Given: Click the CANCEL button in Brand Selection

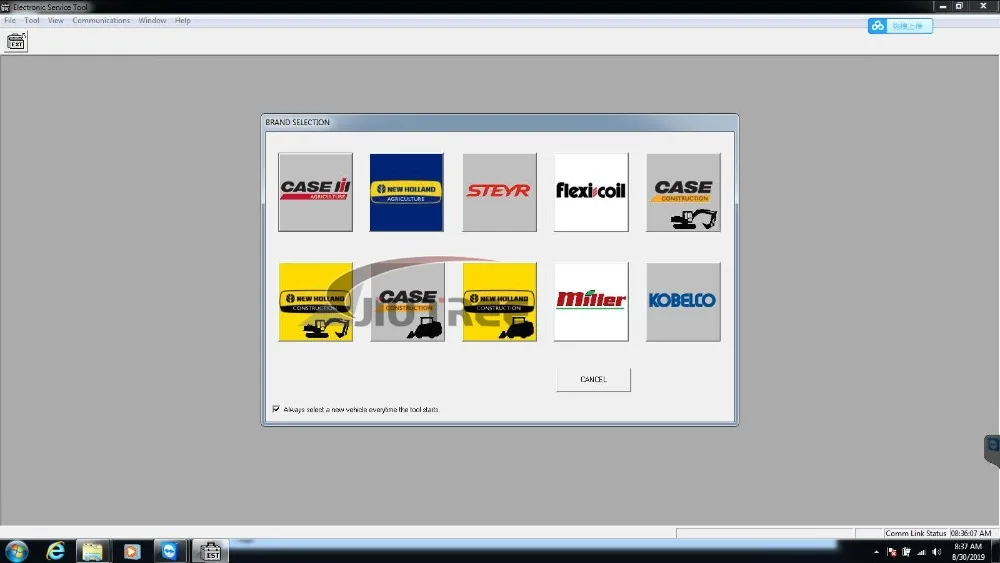Looking at the screenshot, I should coord(593,379).
